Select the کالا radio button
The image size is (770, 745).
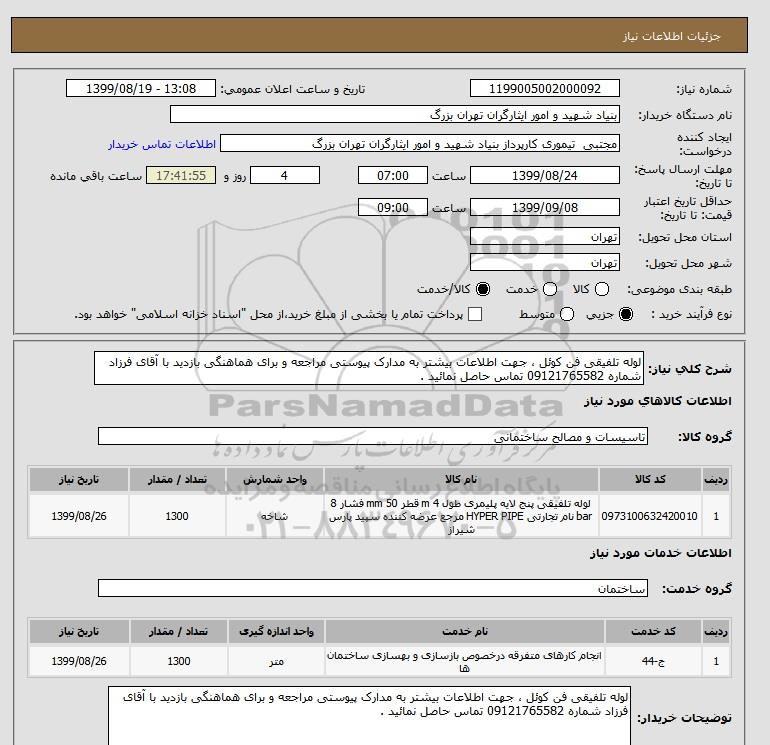pyautogui.click(x=602, y=289)
